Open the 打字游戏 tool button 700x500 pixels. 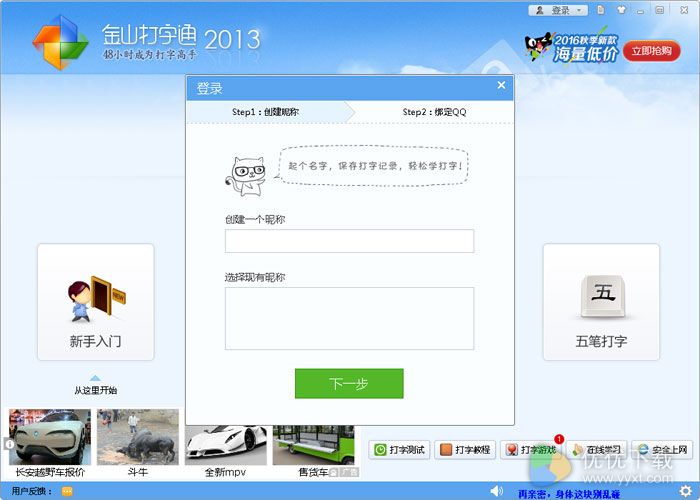point(531,450)
